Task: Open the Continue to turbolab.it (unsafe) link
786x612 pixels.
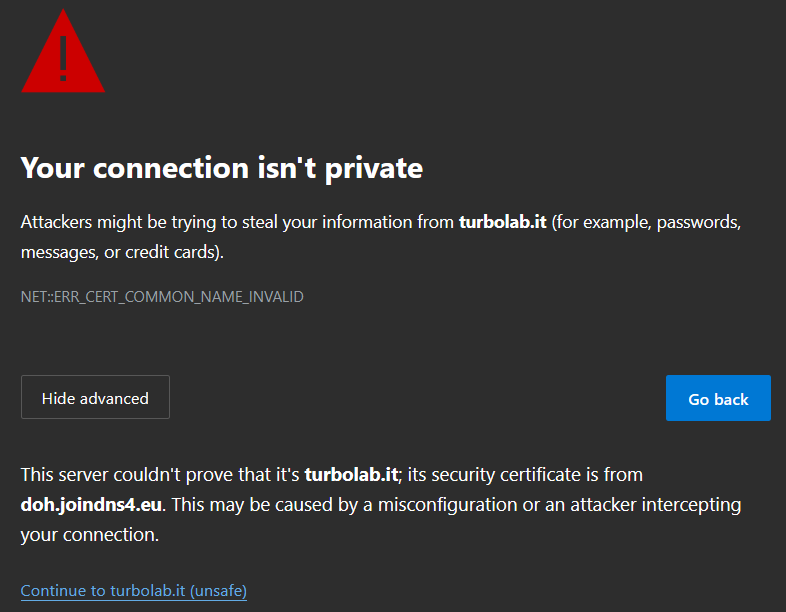Action: 133,590
